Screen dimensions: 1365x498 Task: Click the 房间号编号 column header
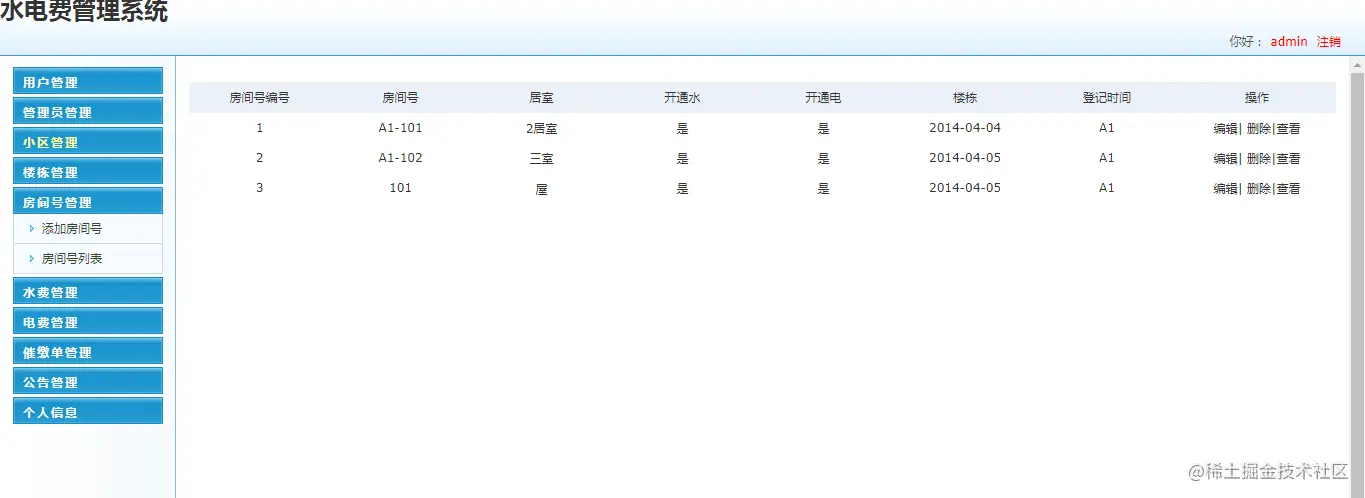click(260, 98)
